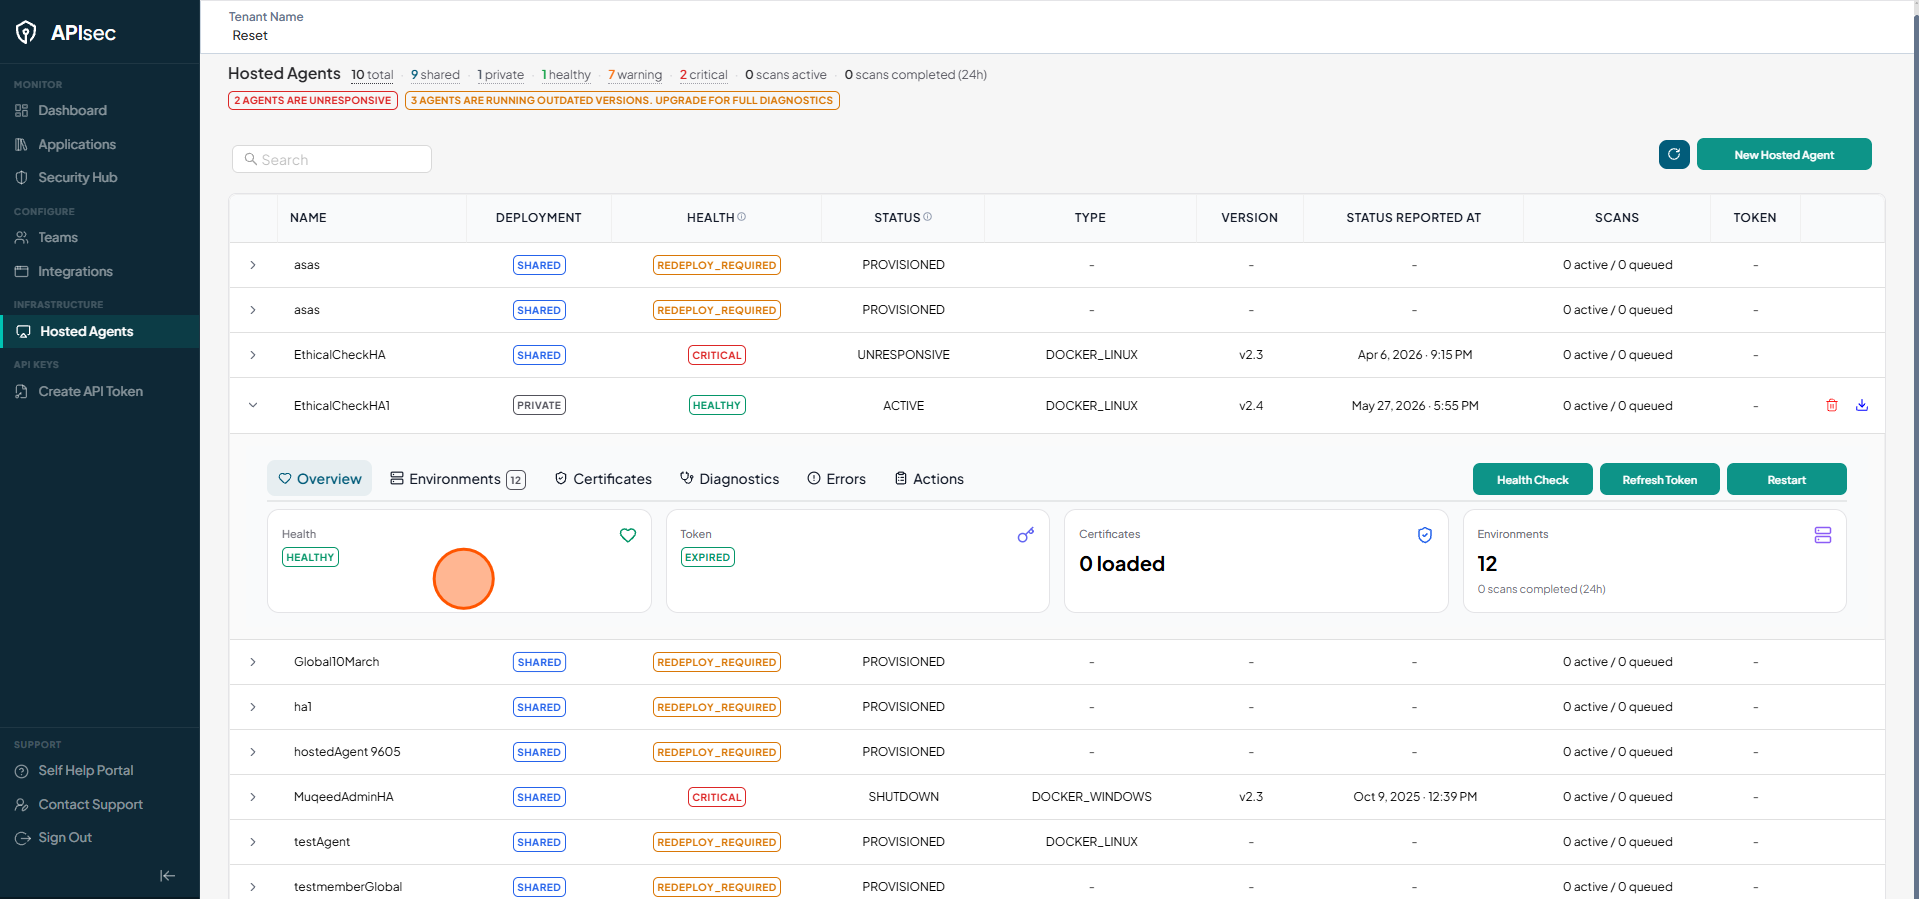The height and width of the screenshot is (899, 1919).
Task: Expand the EthicalCheckHA agent row
Action: 253,355
